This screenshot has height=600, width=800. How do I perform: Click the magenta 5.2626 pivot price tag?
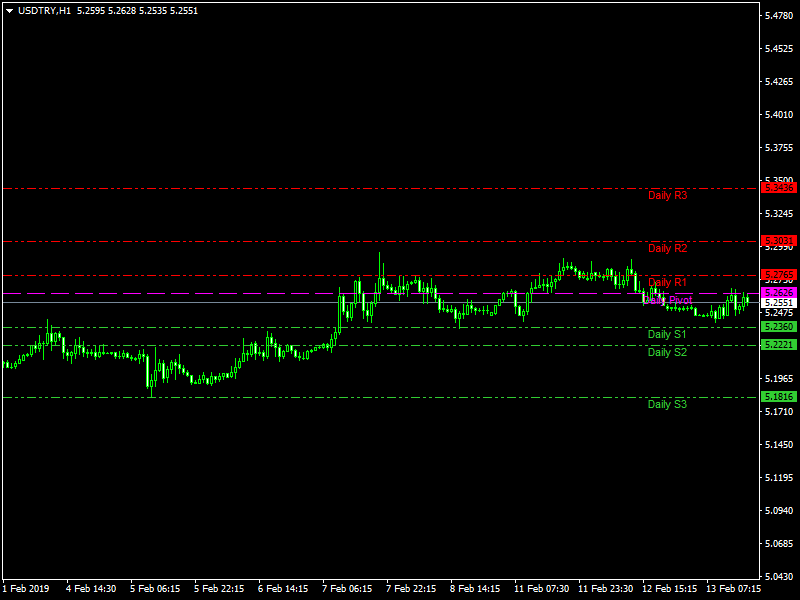pyautogui.click(x=779, y=293)
